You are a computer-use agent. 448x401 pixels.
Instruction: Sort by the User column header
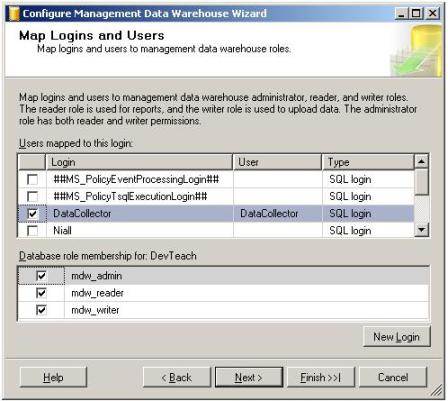[277, 162]
